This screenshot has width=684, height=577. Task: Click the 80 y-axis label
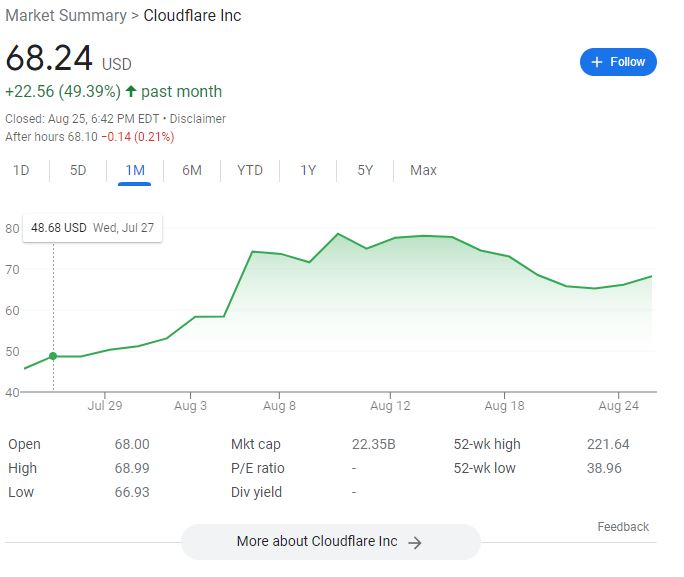click(12, 229)
